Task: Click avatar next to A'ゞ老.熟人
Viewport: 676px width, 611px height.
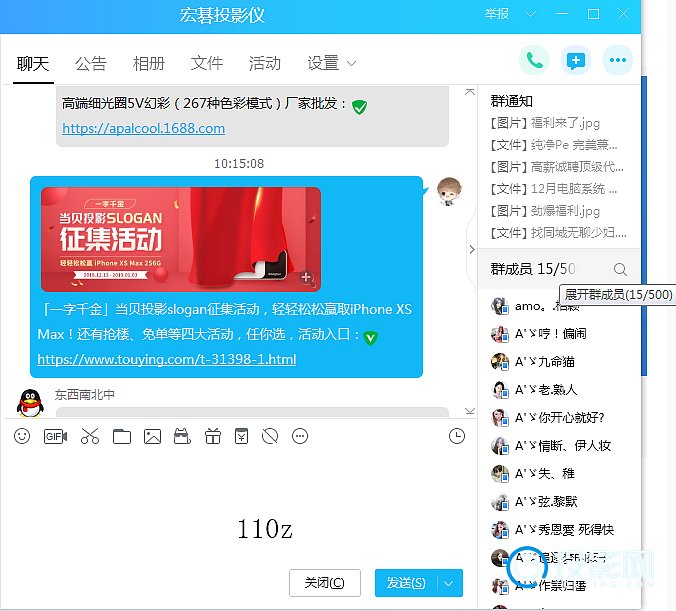Action: click(x=500, y=390)
